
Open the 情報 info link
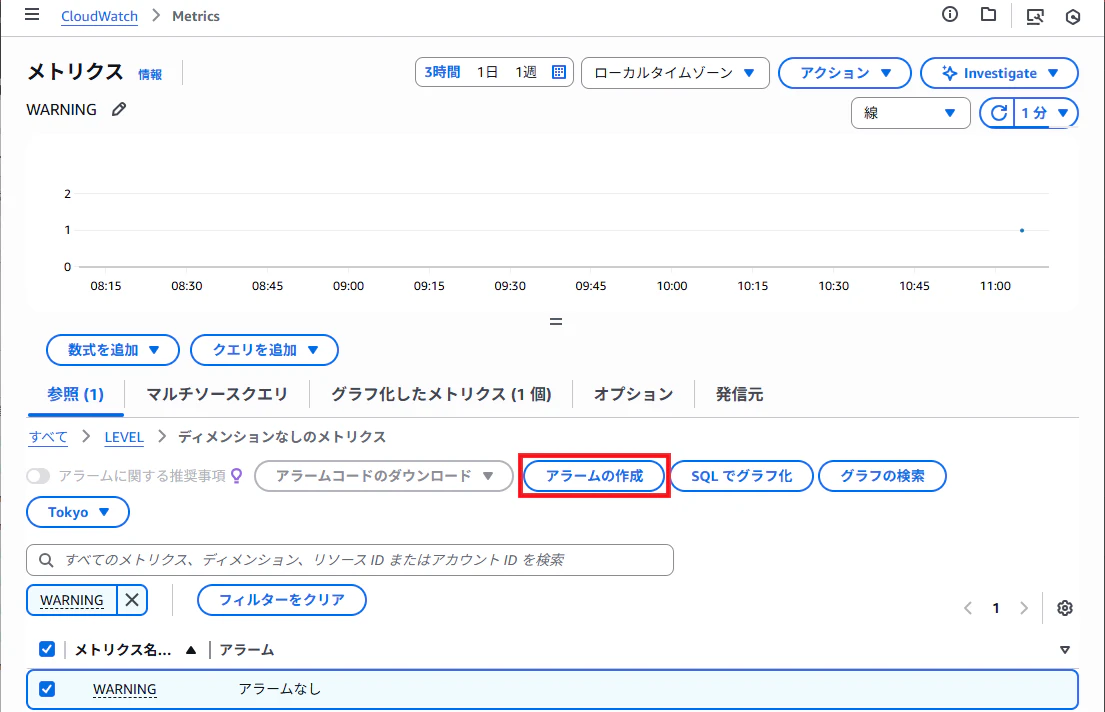(x=149, y=74)
